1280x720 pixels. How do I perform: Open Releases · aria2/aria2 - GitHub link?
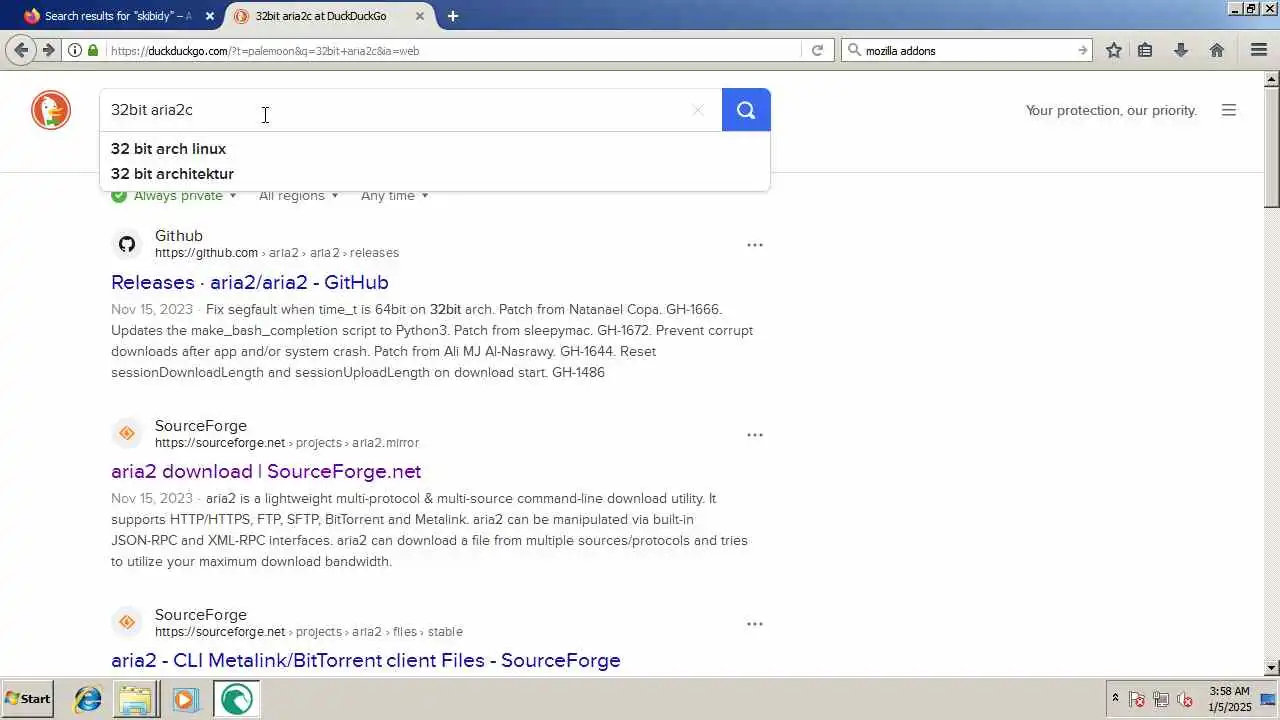(x=250, y=282)
